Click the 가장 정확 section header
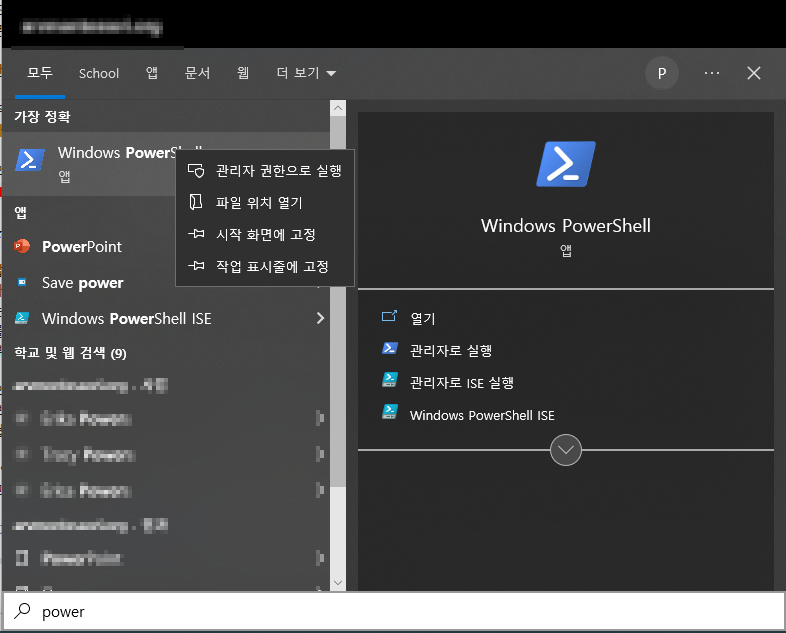Viewport: 786px width, 633px height. point(43,117)
